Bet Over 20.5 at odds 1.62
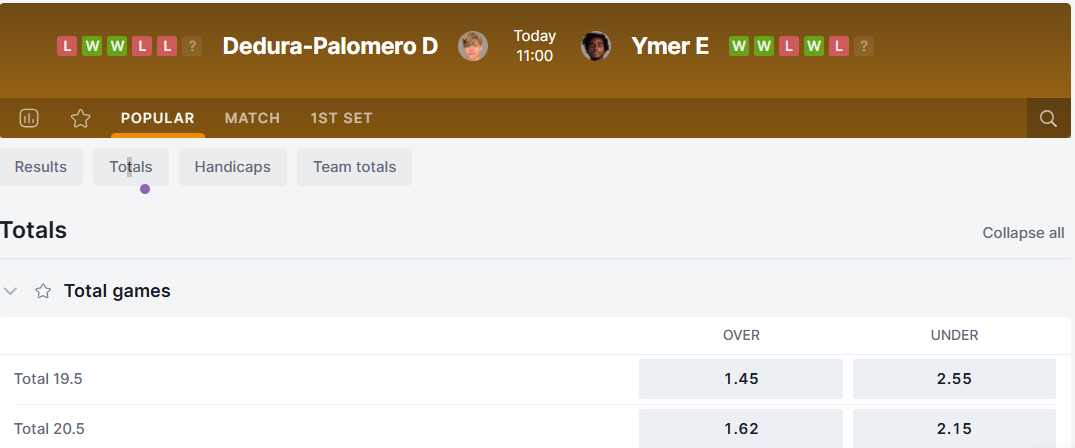This screenshot has height=448, width=1075. click(741, 429)
